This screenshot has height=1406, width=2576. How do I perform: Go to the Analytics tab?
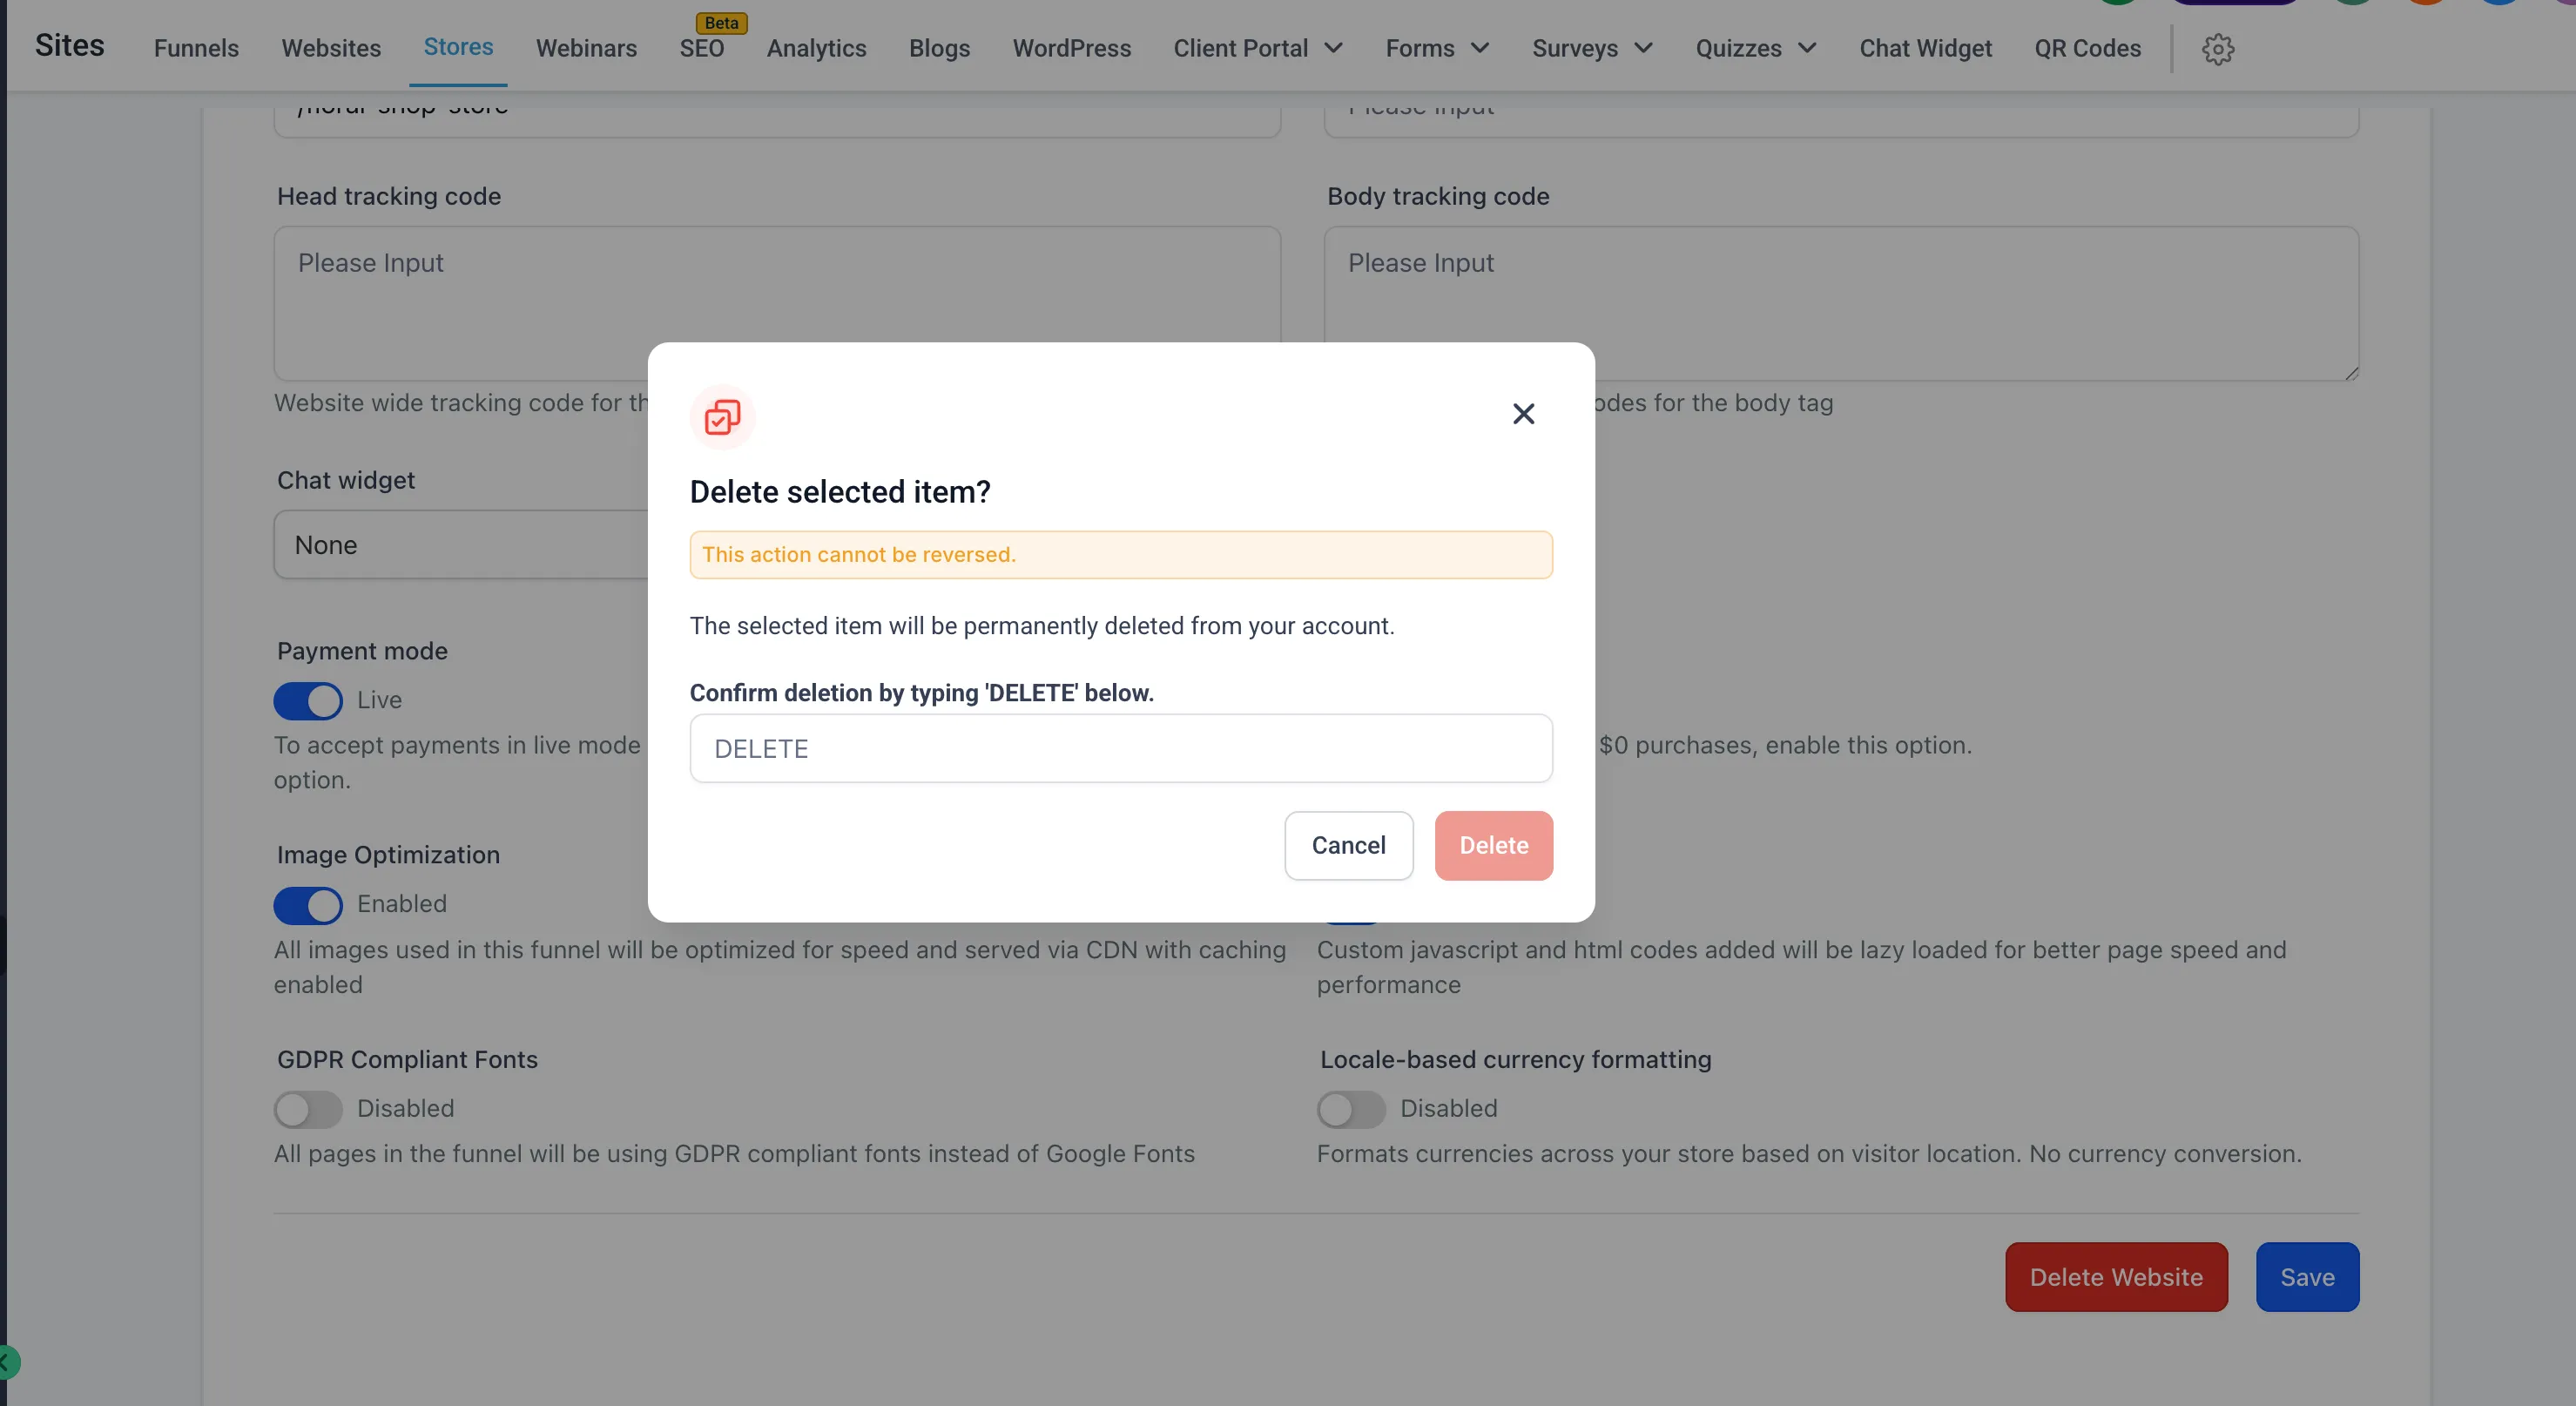816,48
